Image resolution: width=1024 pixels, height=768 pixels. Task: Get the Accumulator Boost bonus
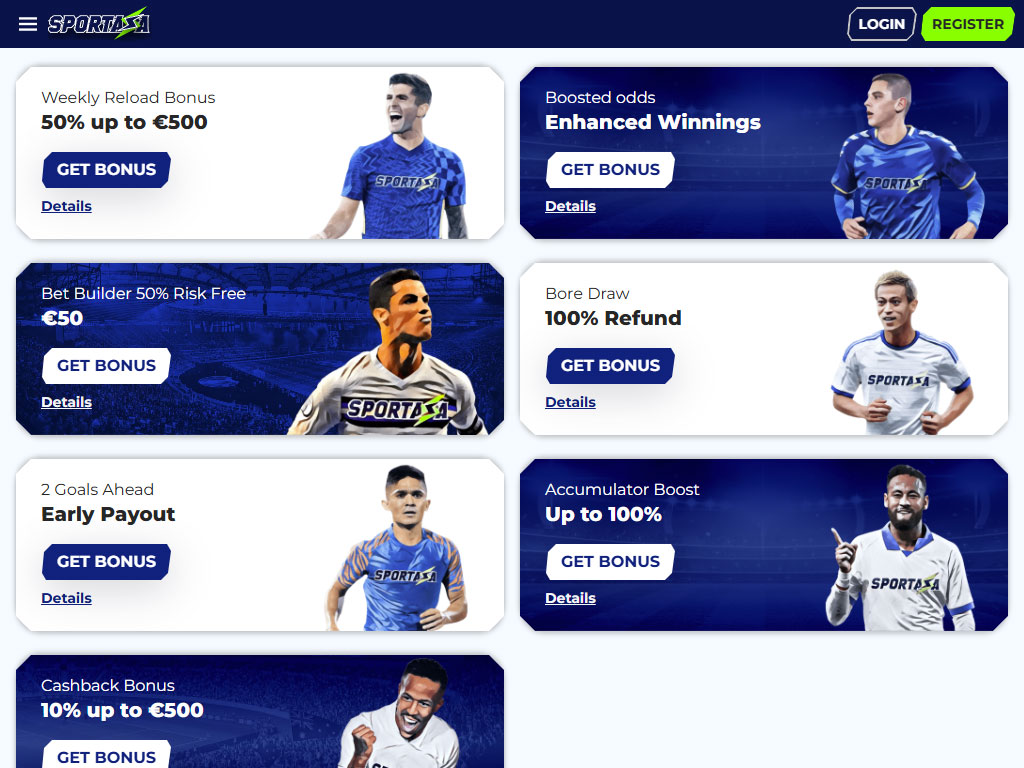point(610,562)
